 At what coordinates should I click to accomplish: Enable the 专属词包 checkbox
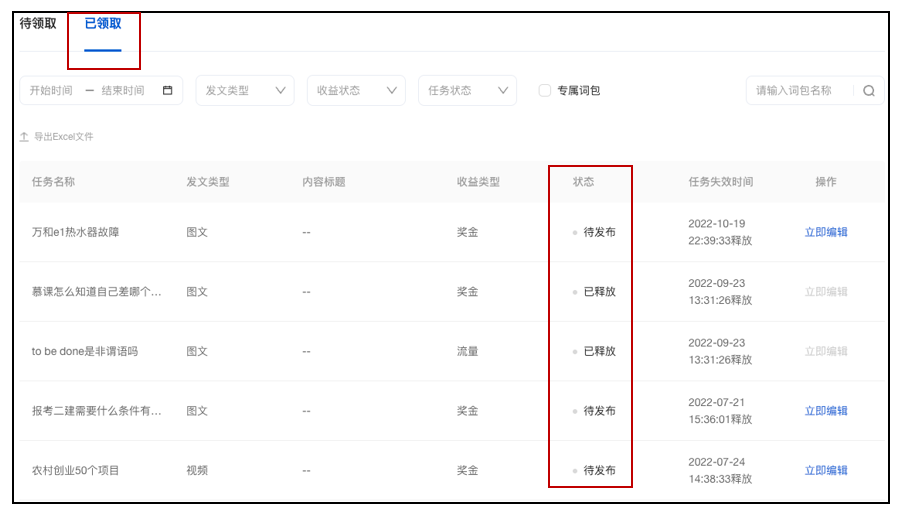[545, 90]
